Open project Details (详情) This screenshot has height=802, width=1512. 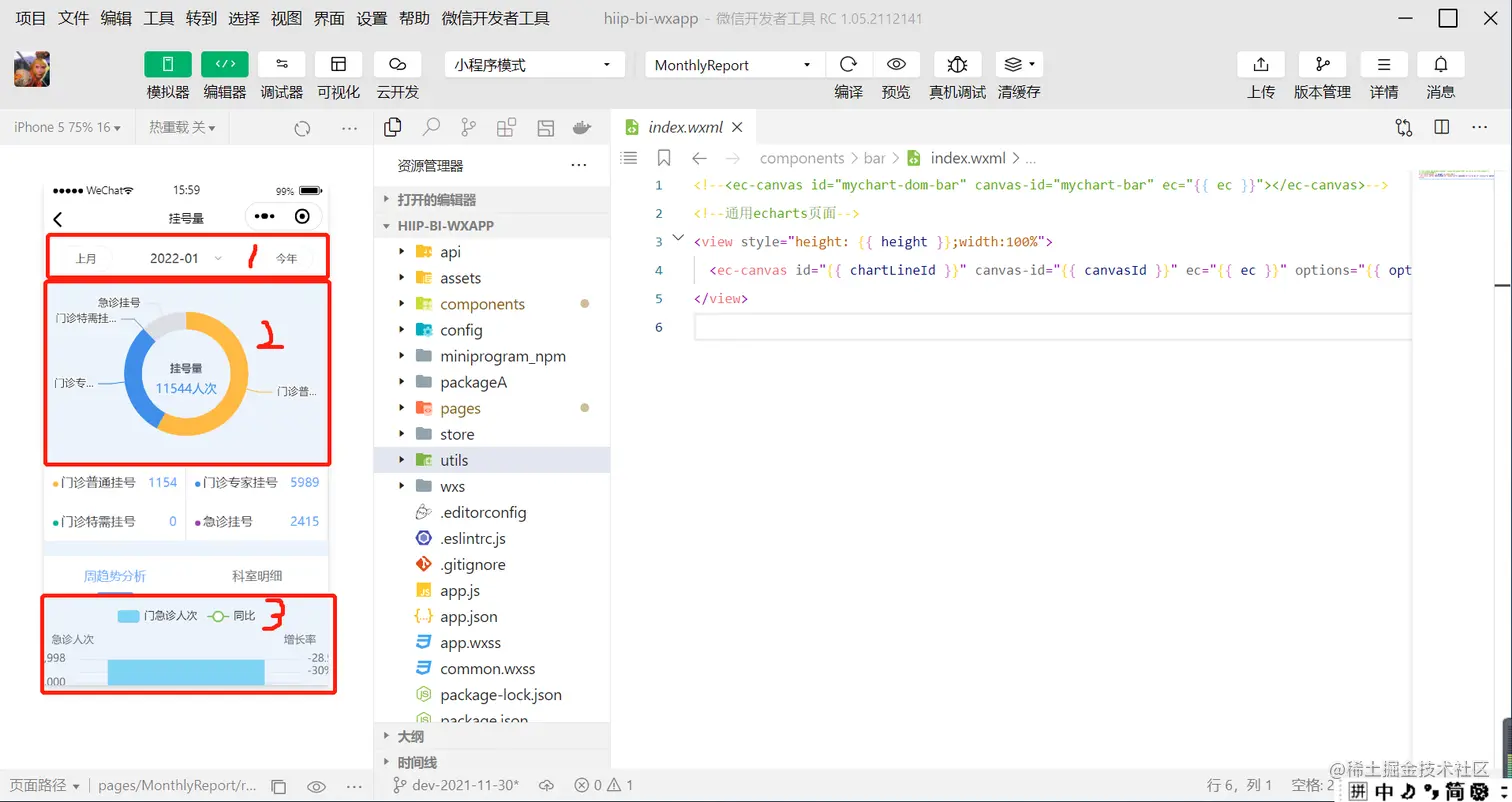point(1384,64)
